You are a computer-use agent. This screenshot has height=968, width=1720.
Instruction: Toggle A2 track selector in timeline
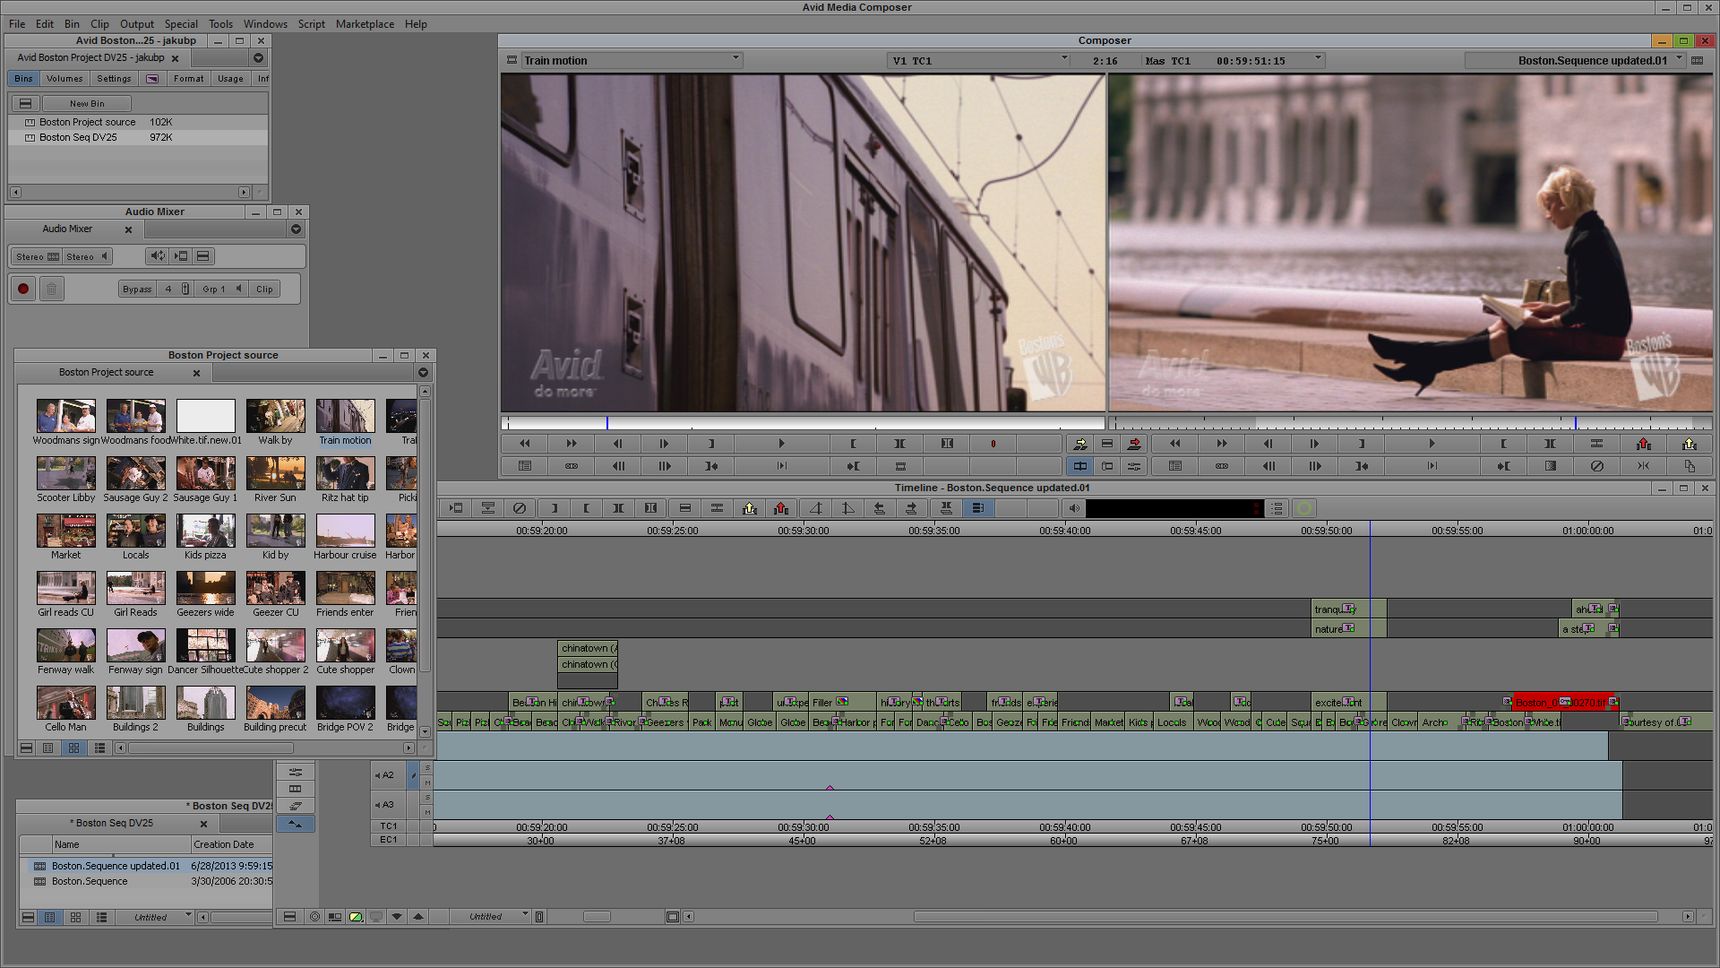coord(390,775)
